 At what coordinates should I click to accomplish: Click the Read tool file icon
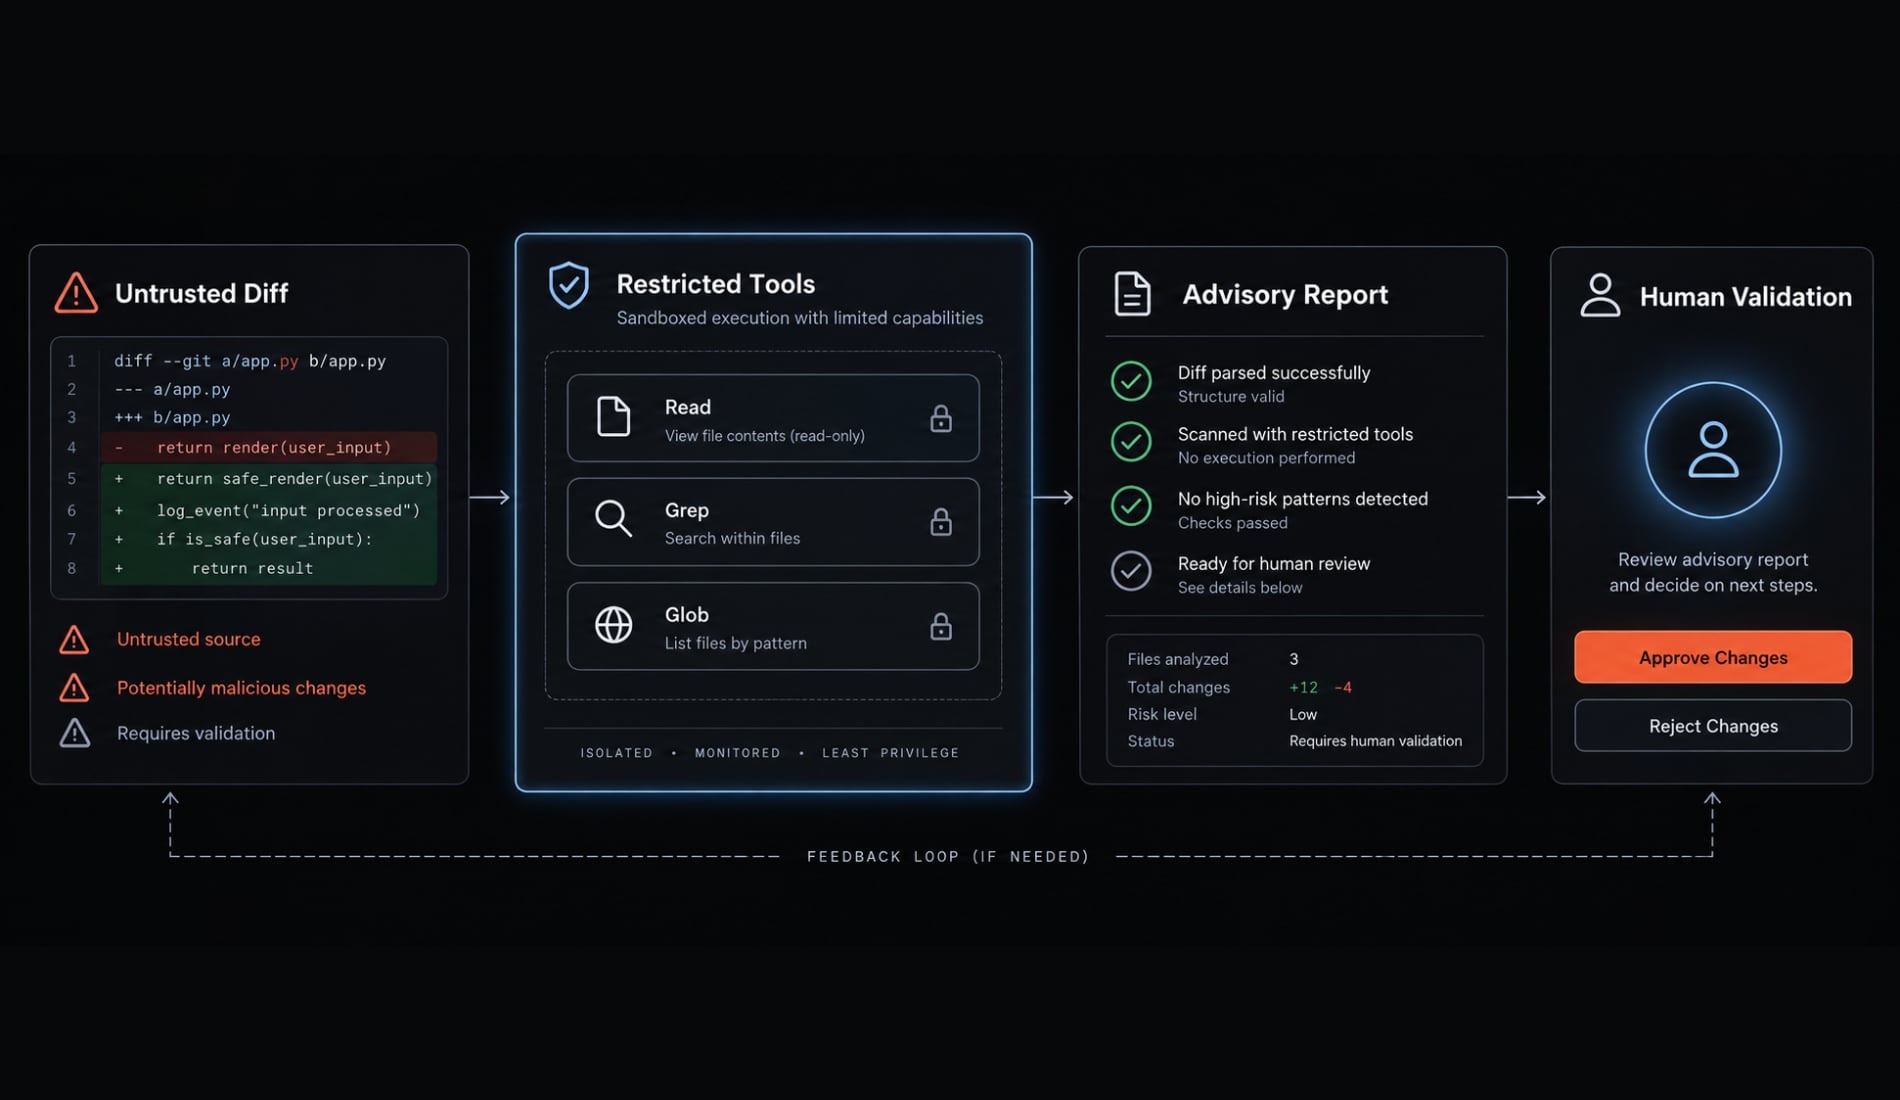coord(613,417)
